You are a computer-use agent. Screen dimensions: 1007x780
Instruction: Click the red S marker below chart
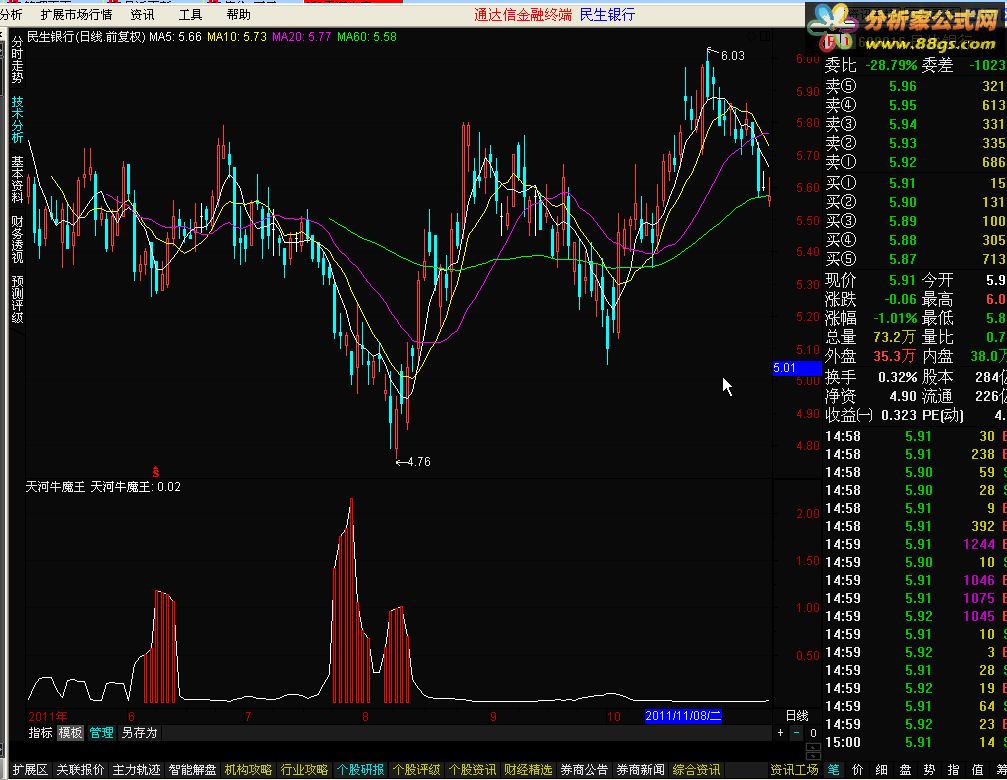click(x=155, y=472)
